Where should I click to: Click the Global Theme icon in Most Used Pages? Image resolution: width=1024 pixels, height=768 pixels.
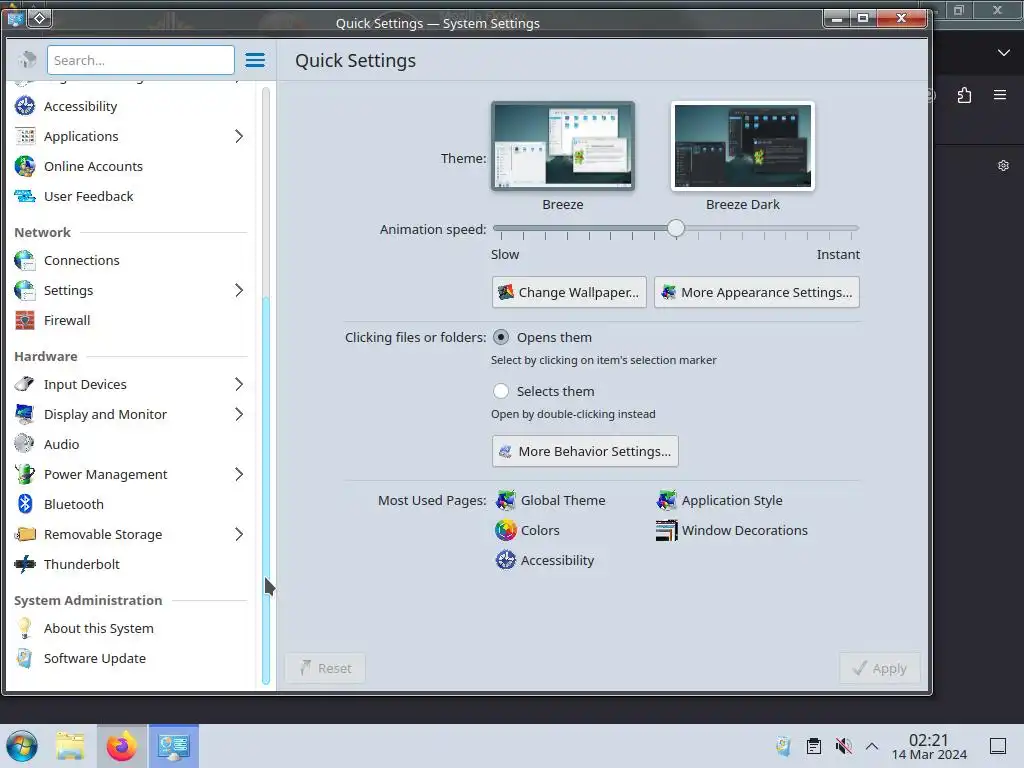click(x=505, y=500)
